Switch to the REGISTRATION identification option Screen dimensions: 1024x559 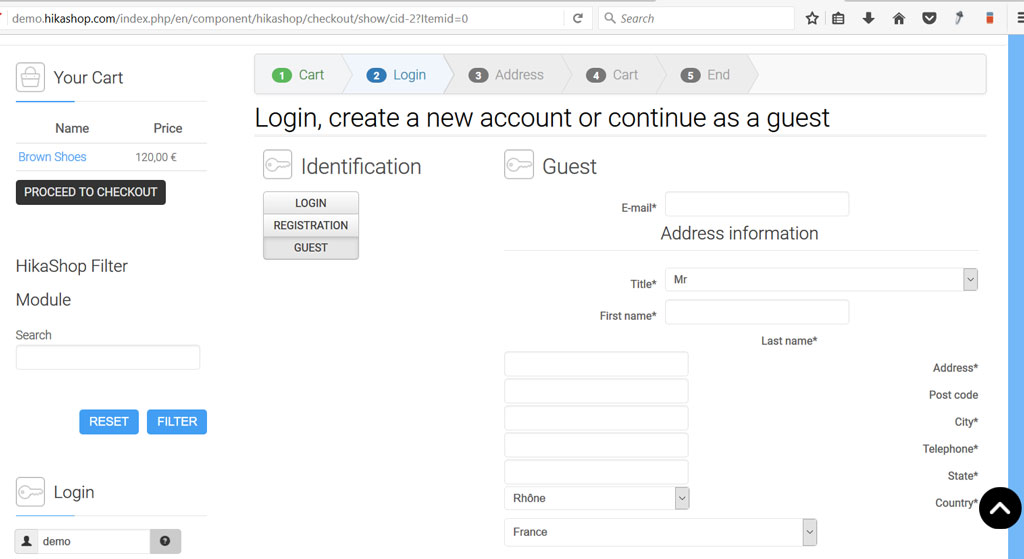tap(310, 225)
